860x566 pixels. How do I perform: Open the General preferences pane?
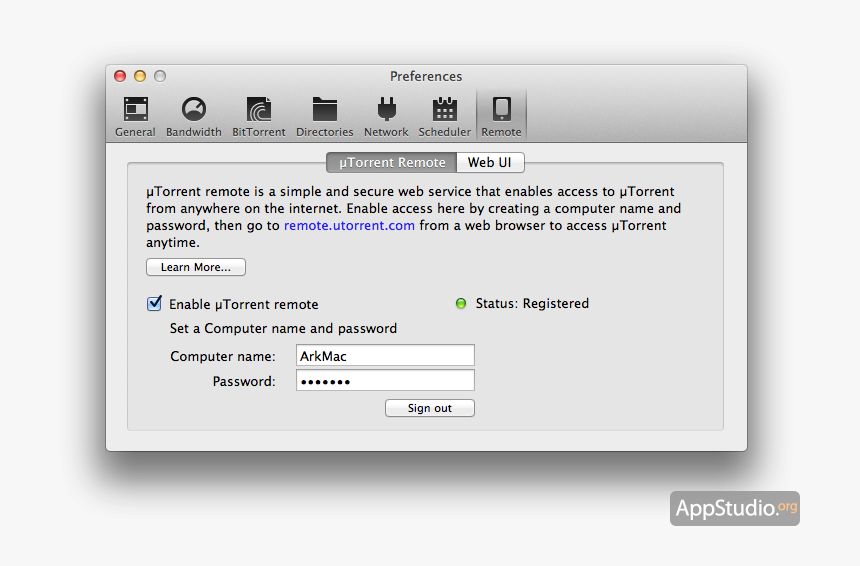135,117
